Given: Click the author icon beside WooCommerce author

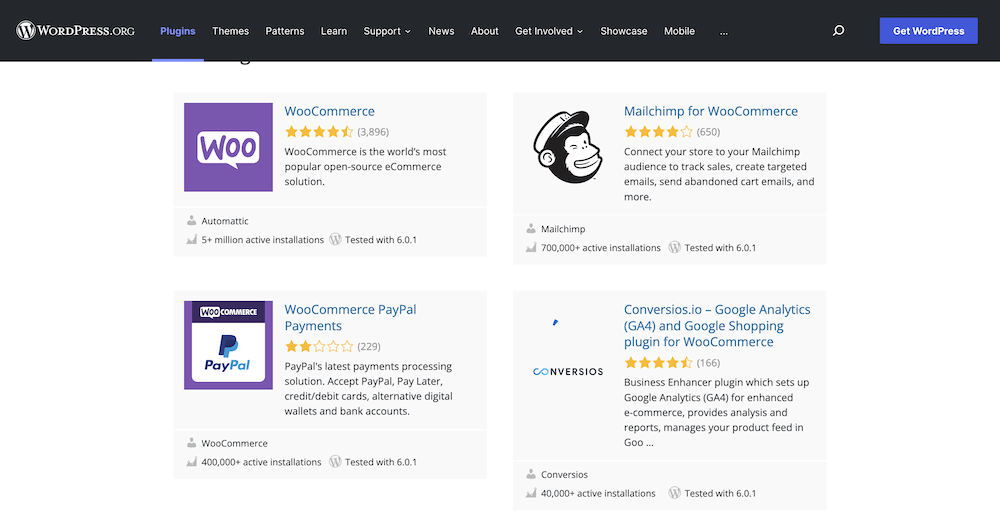Looking at the screenshot, I should click(191, 443).
